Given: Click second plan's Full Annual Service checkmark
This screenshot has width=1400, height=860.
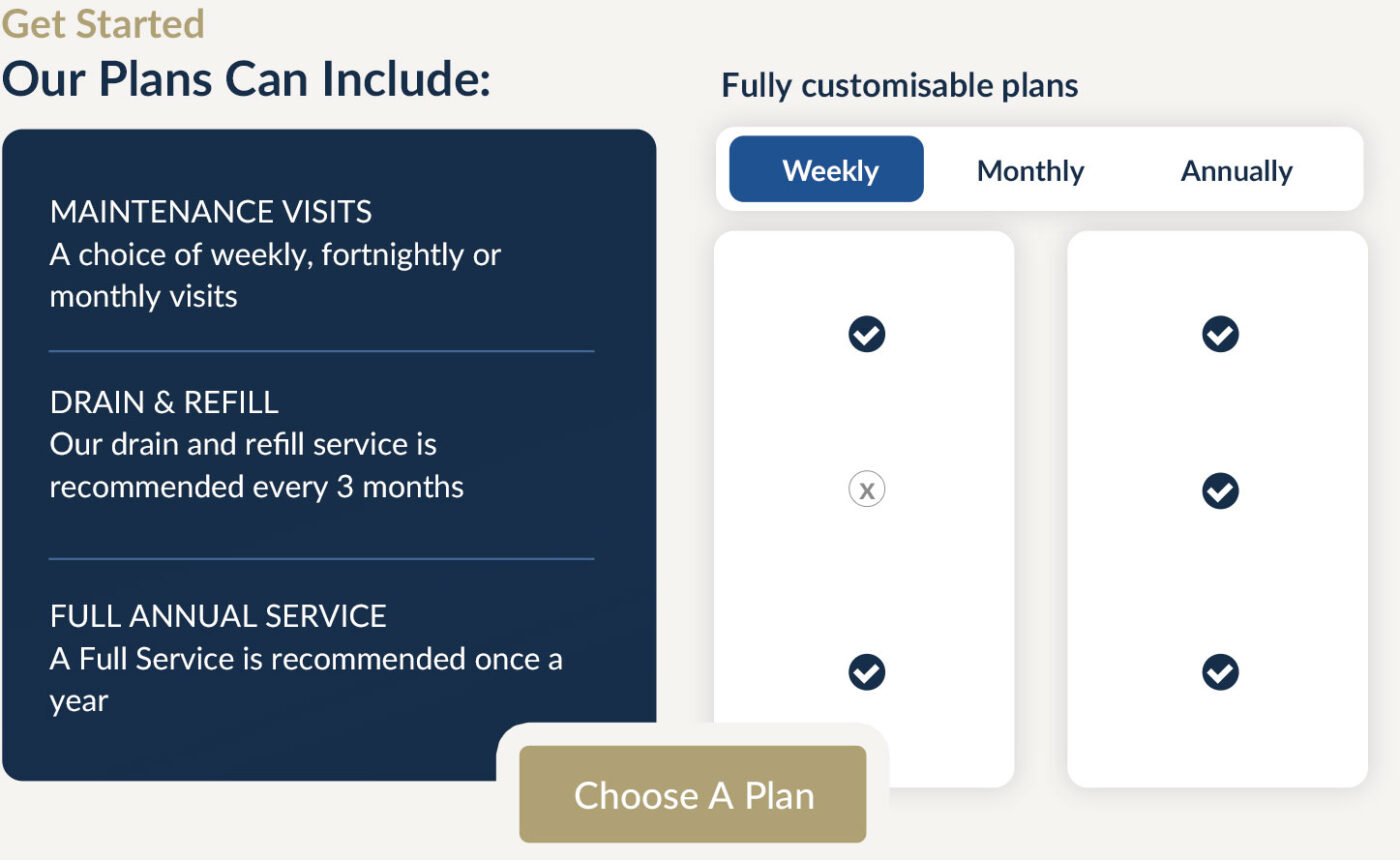Looking at the screenshot, I should click(x=1219, y=671).
